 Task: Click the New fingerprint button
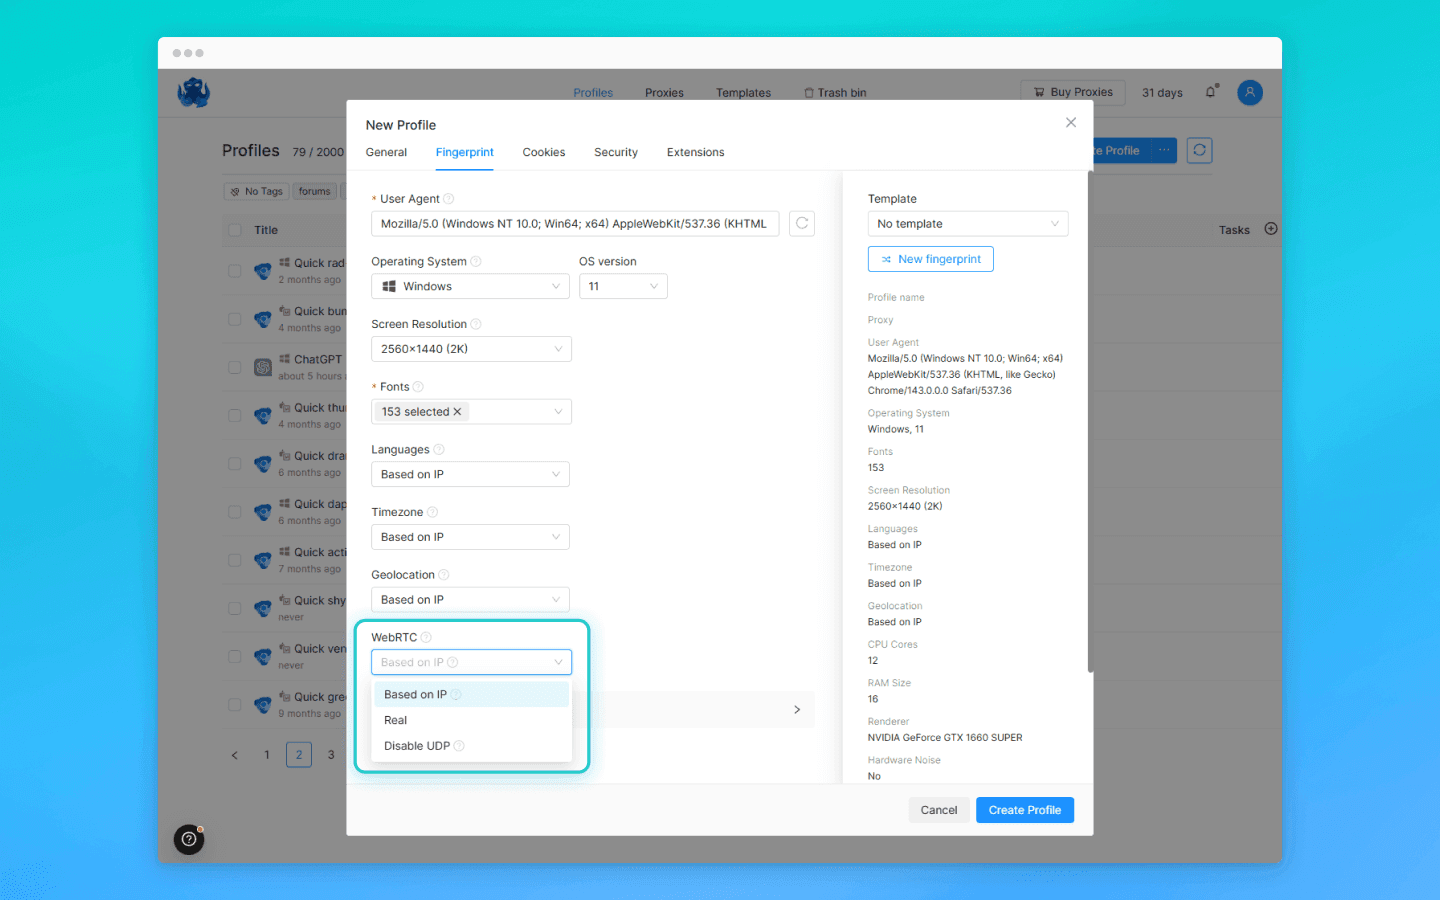click(x=930, y=258)
